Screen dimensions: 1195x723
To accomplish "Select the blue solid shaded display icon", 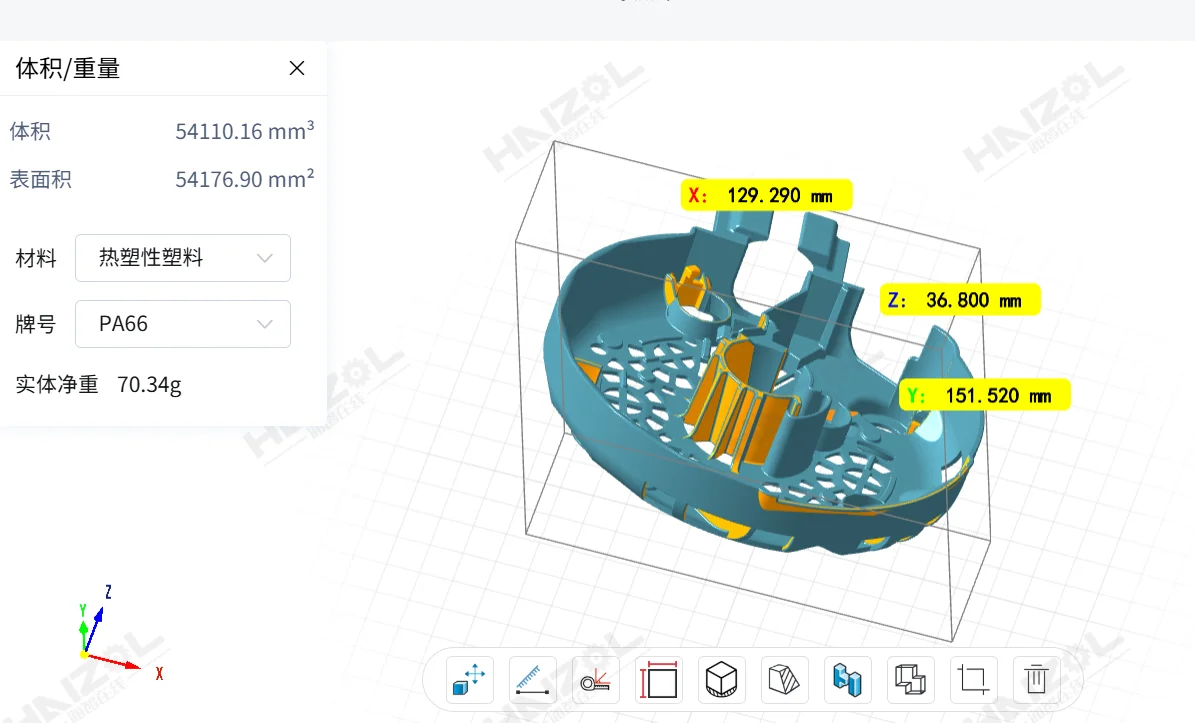I will click(847, 679).
